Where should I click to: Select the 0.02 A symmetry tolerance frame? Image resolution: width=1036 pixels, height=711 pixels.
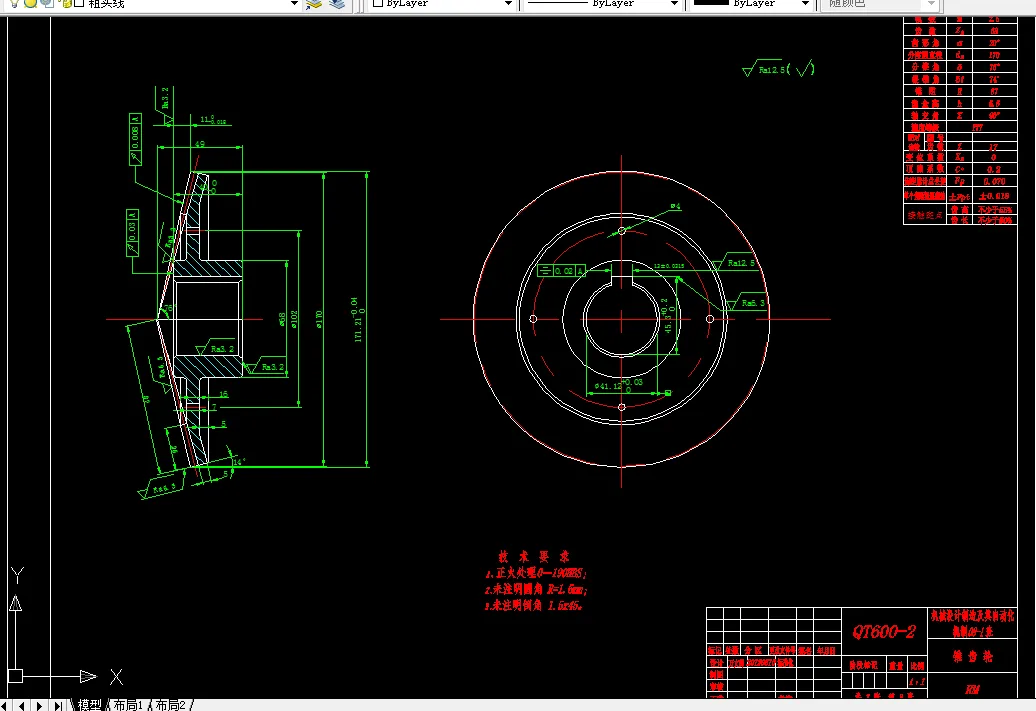[x=562, y=271]
